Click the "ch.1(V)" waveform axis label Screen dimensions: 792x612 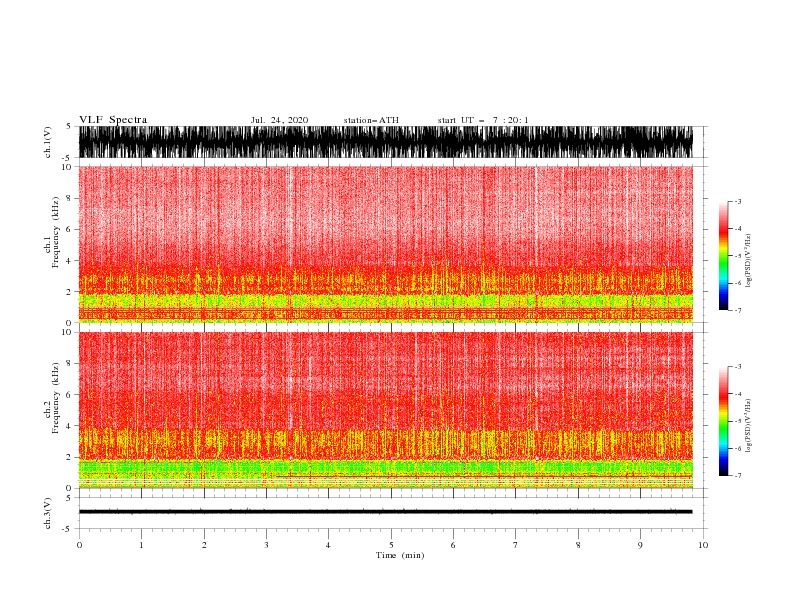48,142
